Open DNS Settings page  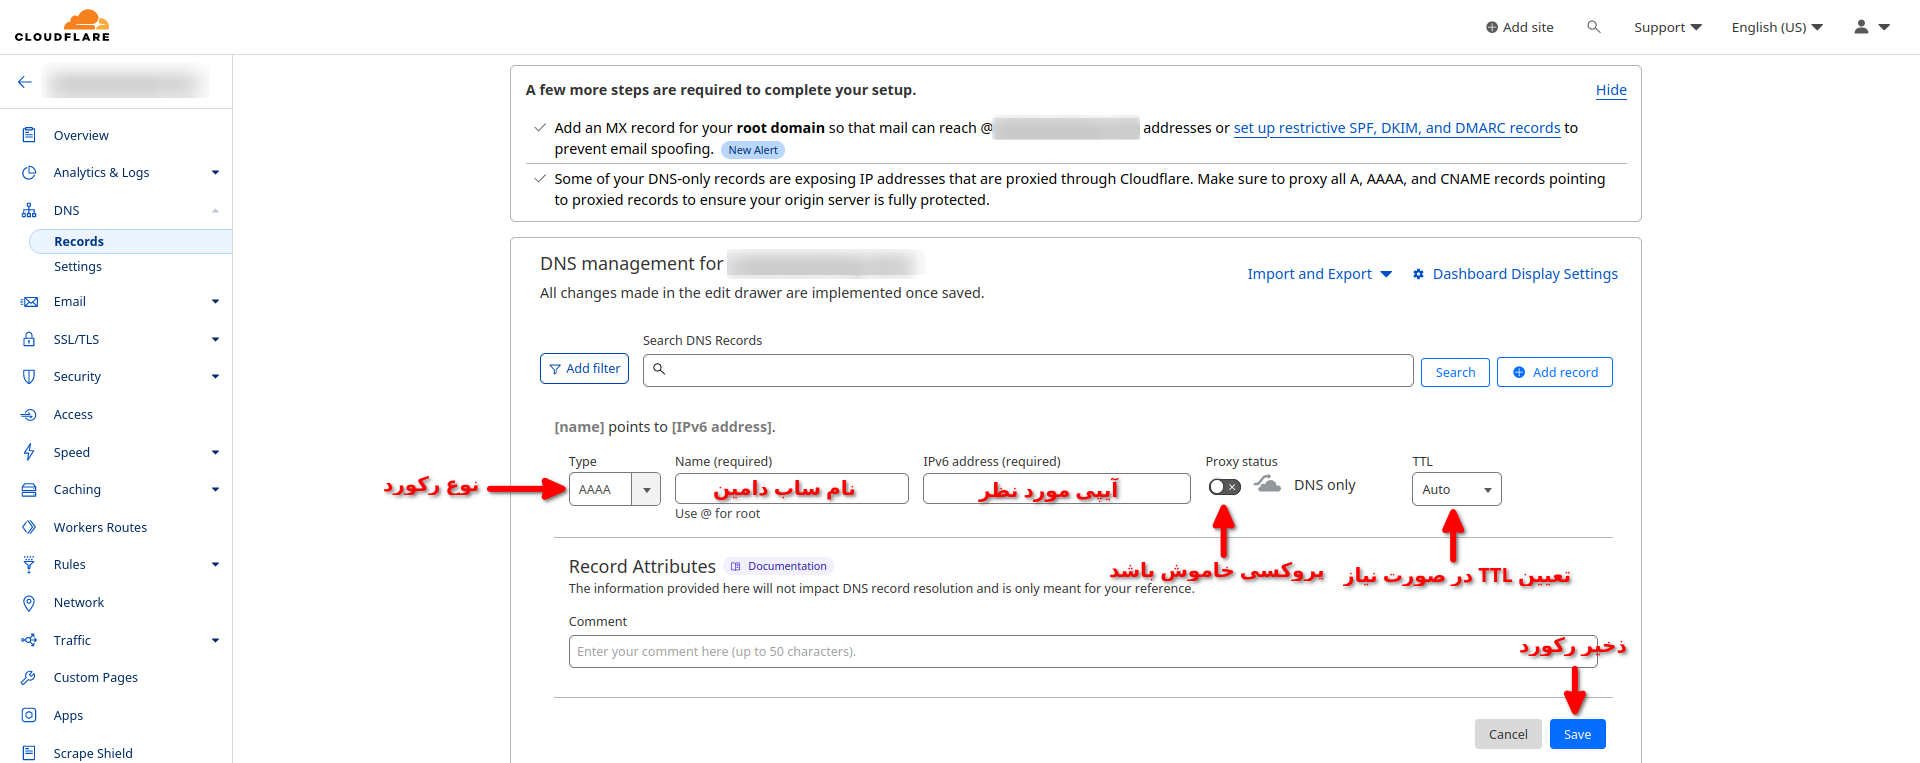tap(78, 267)
